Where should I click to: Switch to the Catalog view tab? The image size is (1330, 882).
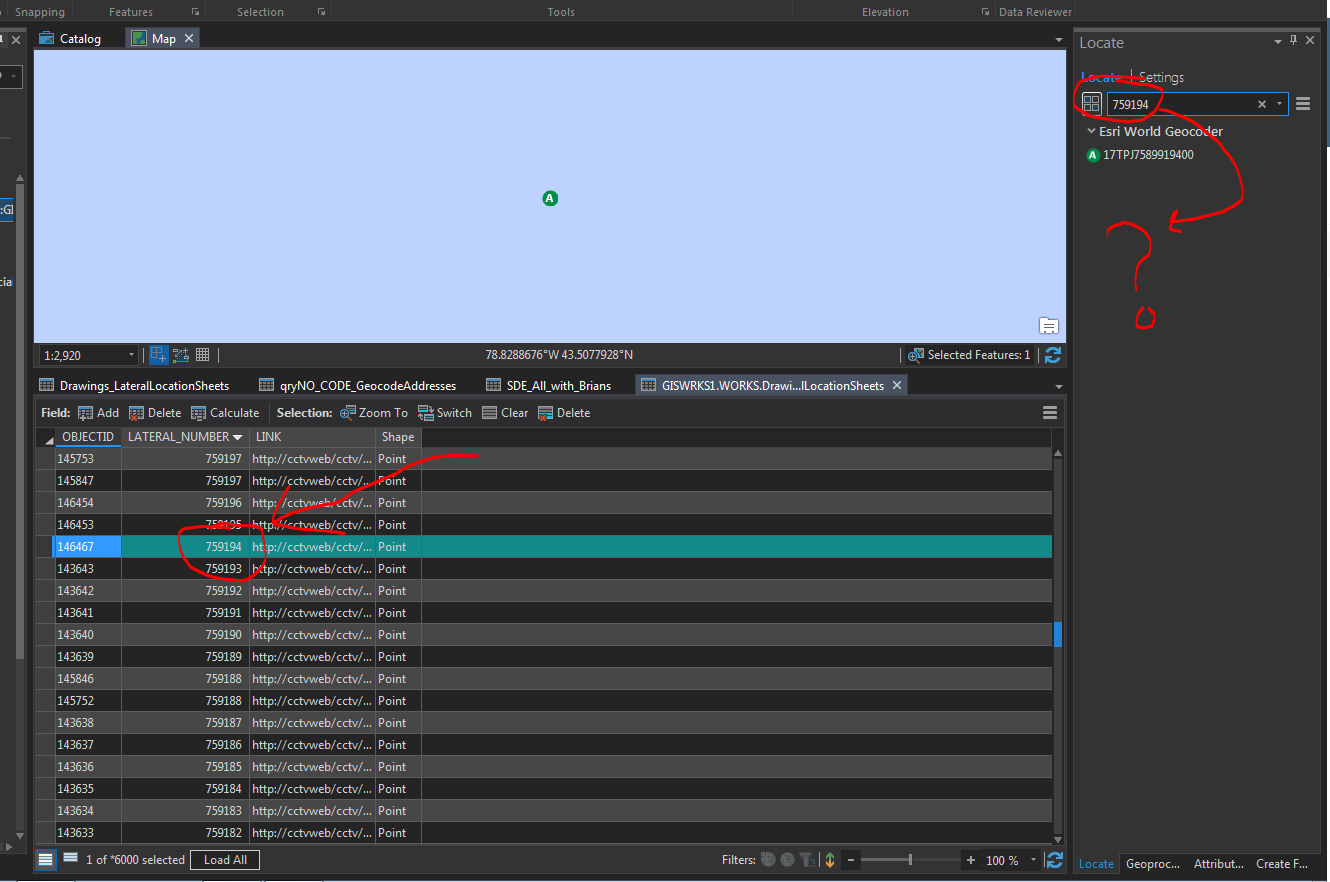coord(71,38)
